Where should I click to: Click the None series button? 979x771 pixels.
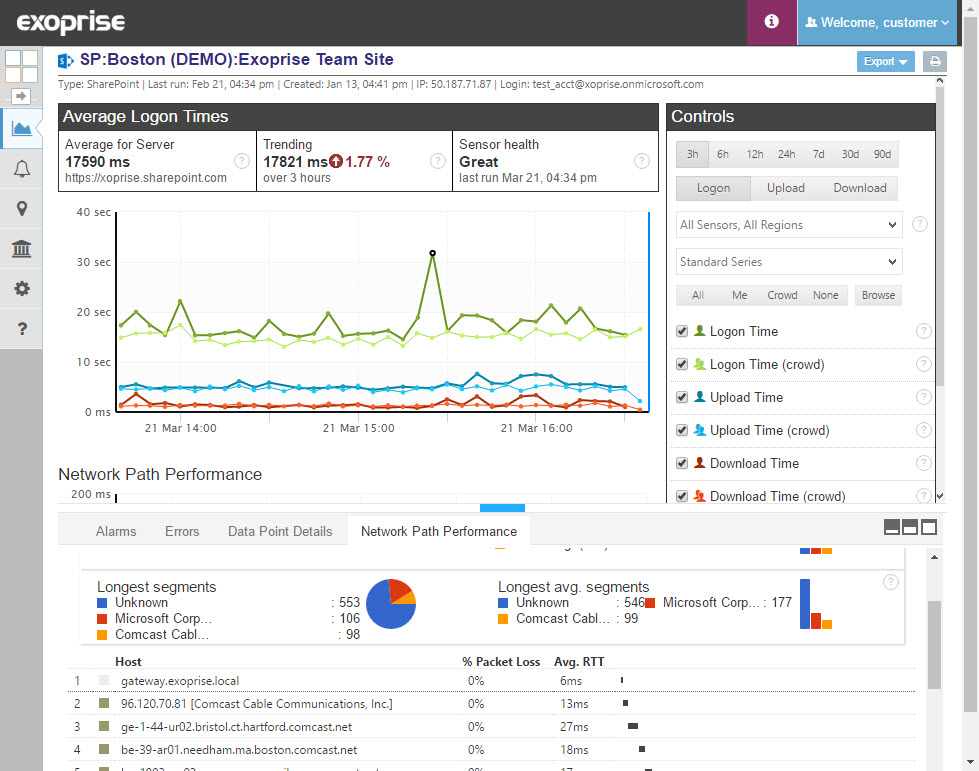825,295
